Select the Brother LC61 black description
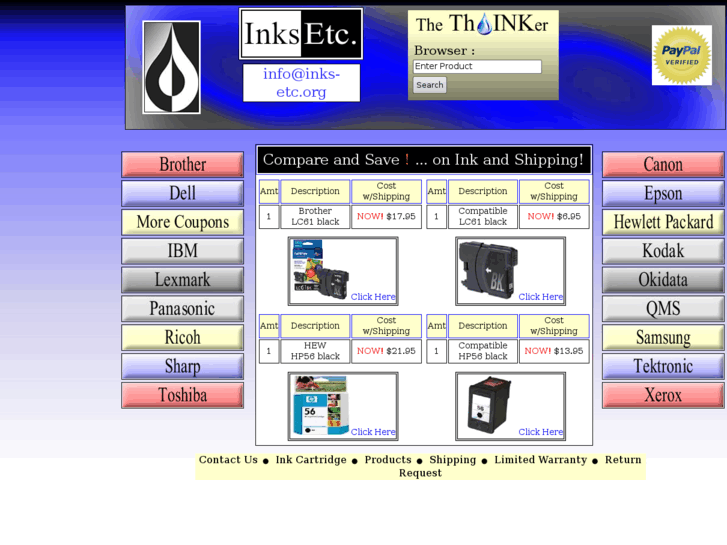Screen dimensions: 727x545 pyautogui.click(x=315, y=217)
